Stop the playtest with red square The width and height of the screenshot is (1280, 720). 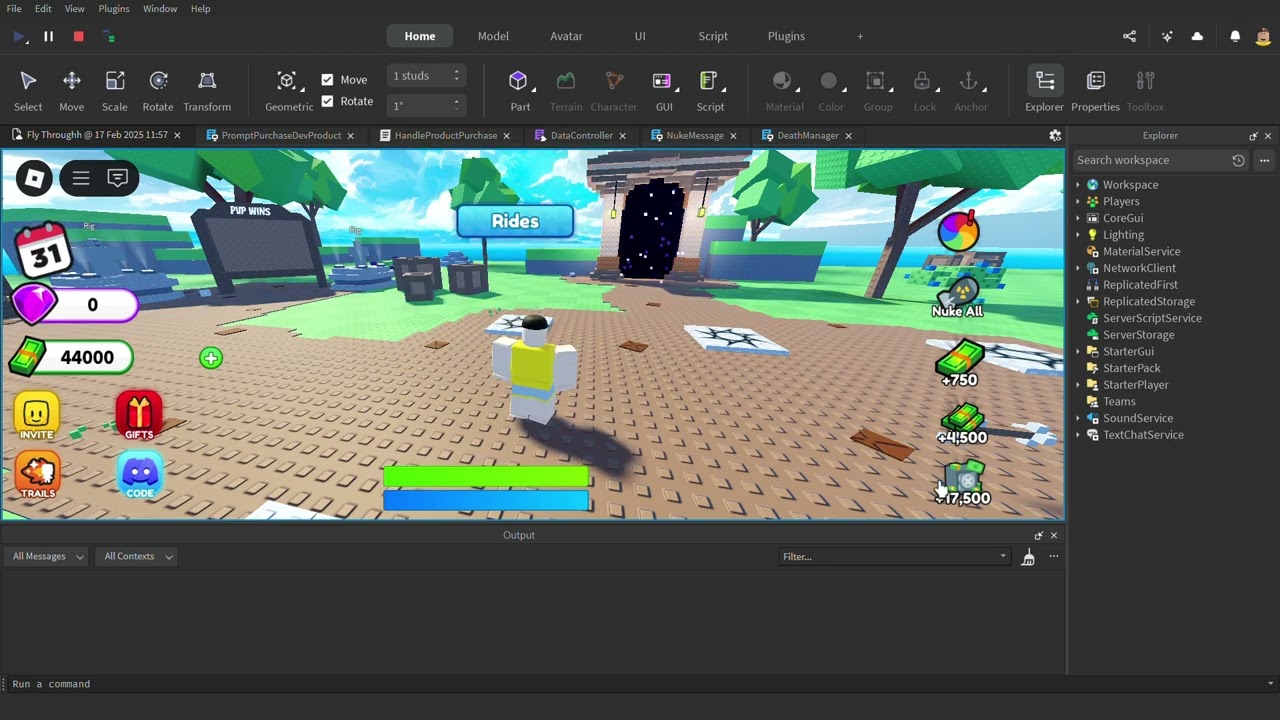click(x=78, y=36)
